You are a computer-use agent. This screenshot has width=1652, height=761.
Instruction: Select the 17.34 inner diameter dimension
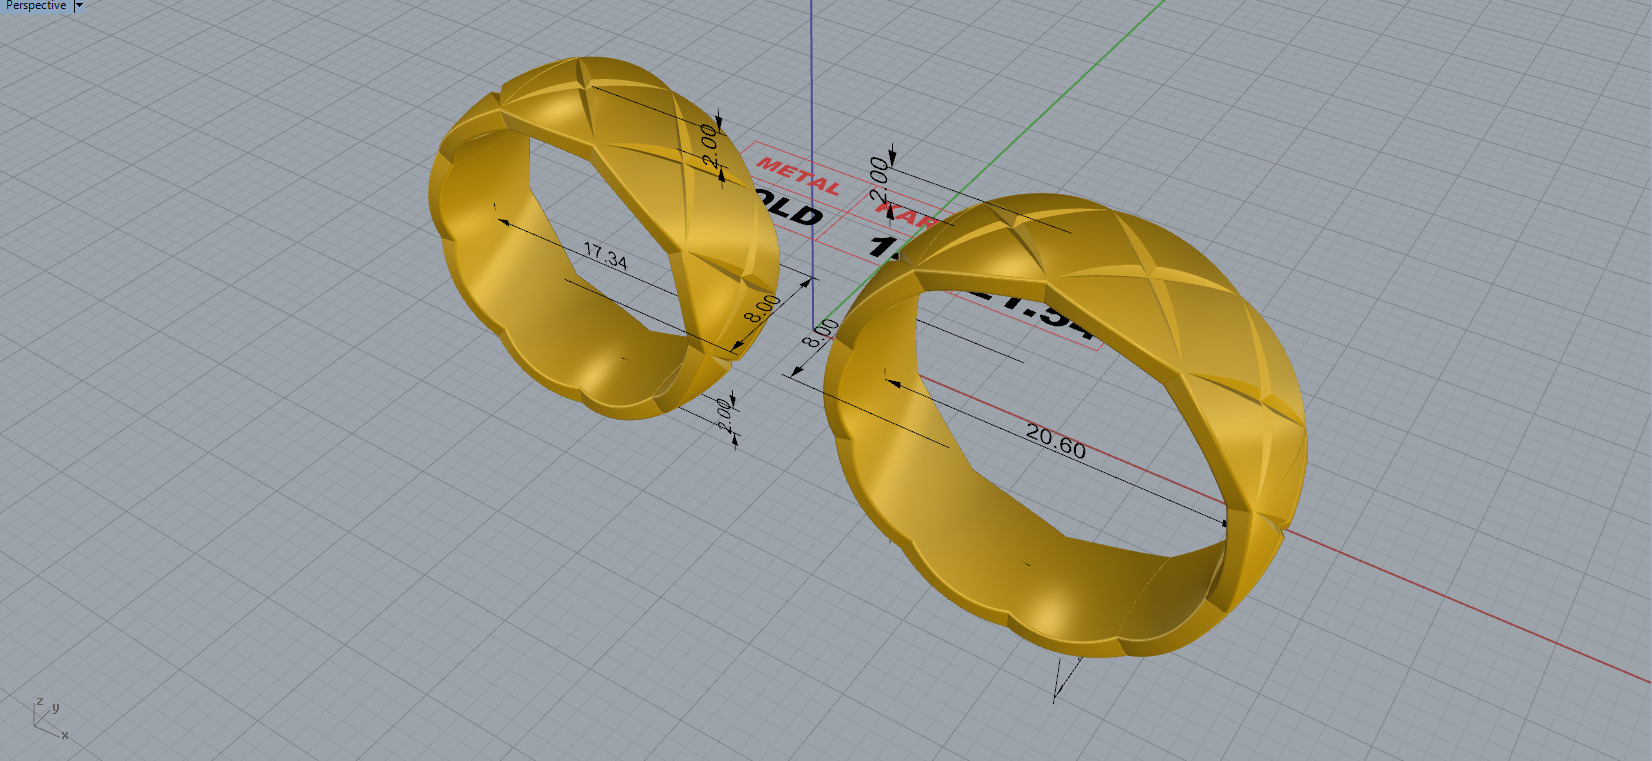(x=605, y=257)
